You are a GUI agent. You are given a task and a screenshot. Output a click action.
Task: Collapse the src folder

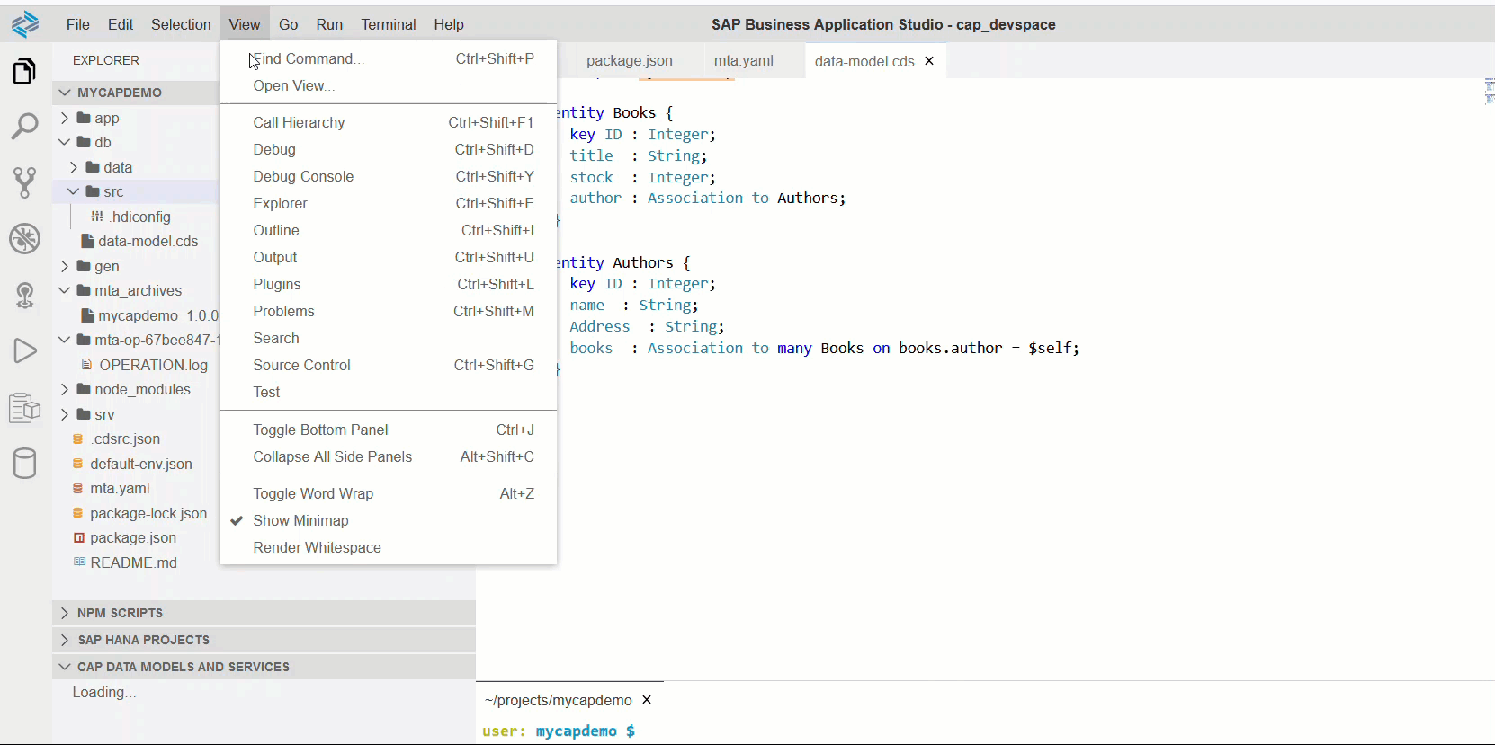(74, 191)
